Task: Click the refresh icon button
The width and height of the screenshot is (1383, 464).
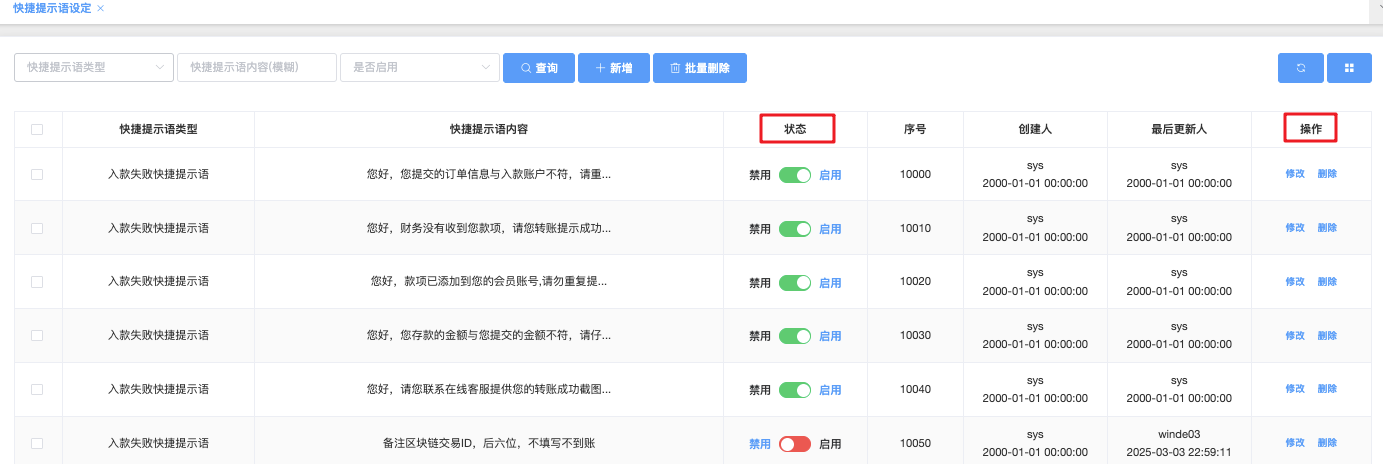Action: [1300, 68]
